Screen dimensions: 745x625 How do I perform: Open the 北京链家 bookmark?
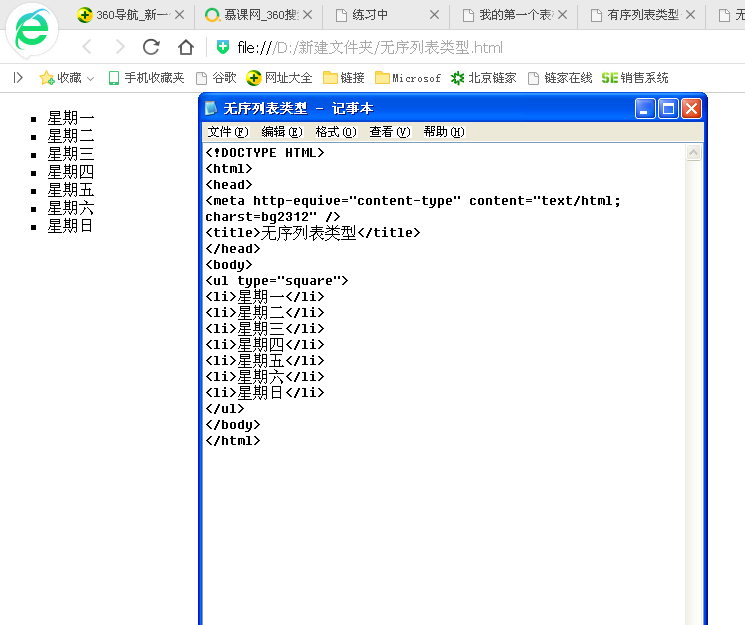click(x=484, y=78)
